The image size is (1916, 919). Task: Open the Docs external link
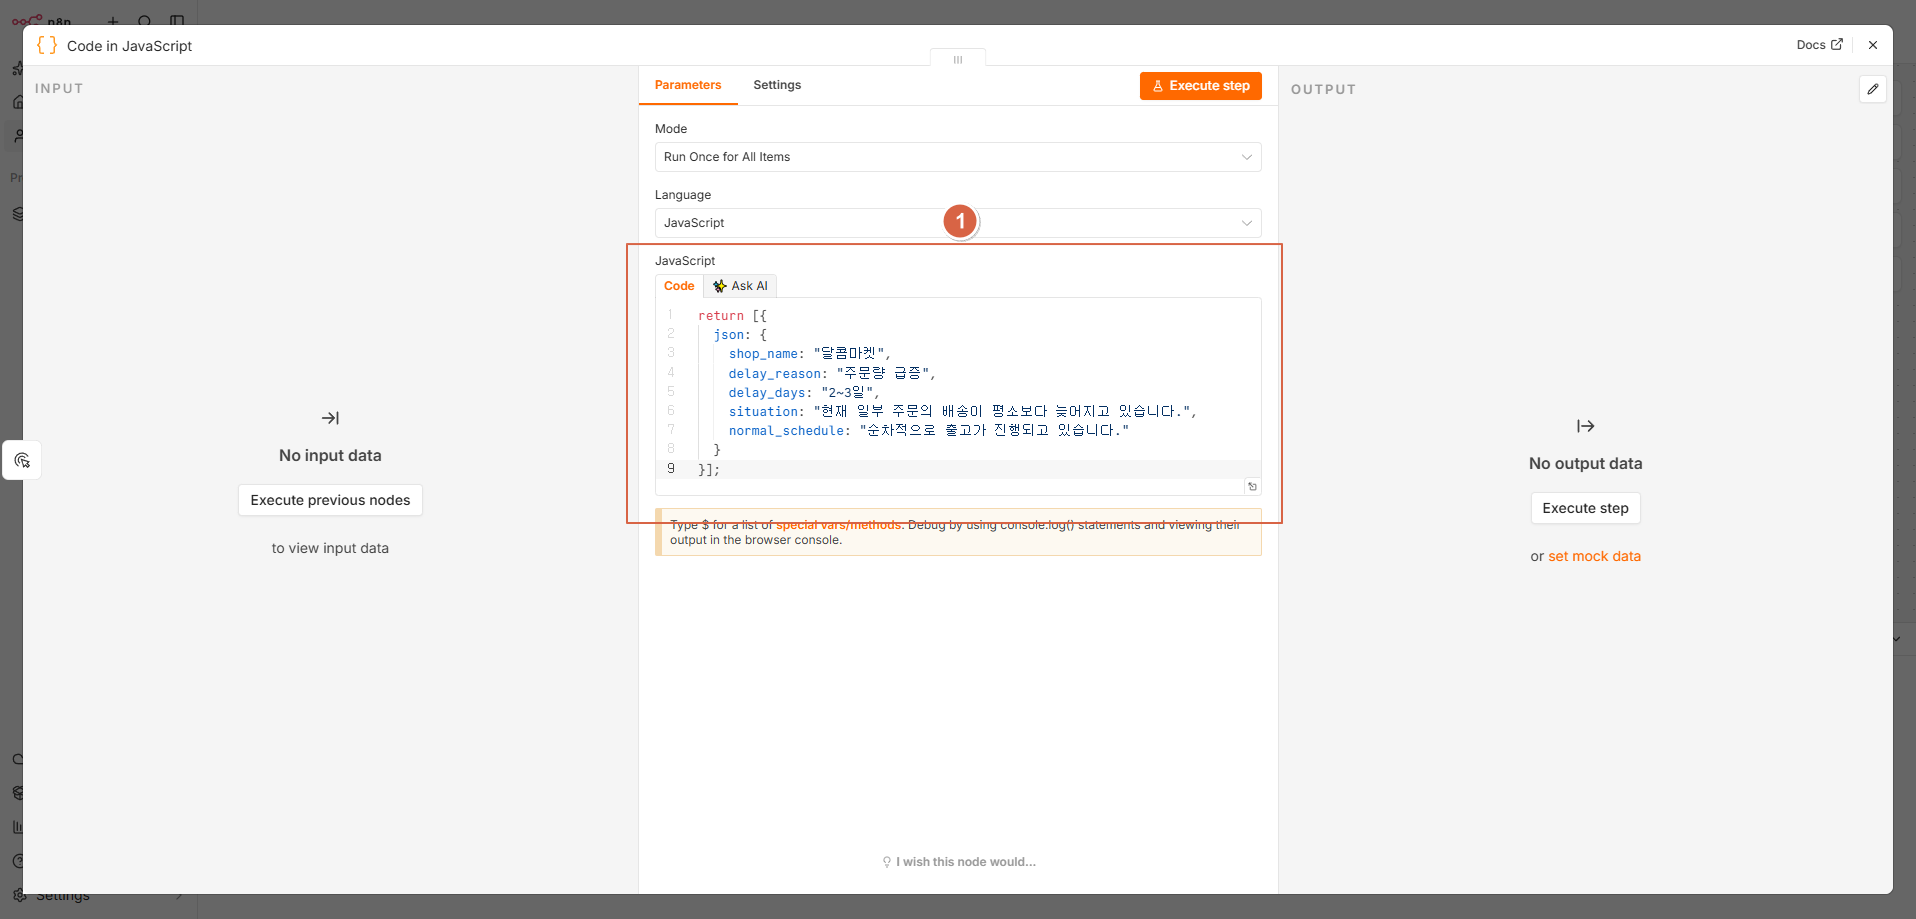[1819, 45]
